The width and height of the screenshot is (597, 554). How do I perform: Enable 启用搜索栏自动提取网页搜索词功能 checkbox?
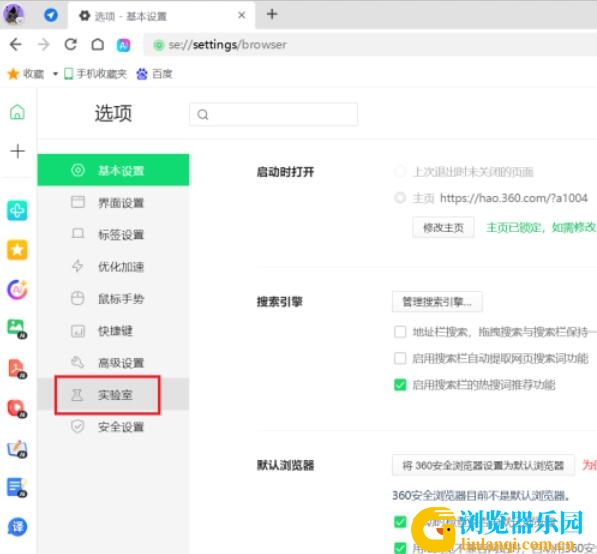coord(400,358)
